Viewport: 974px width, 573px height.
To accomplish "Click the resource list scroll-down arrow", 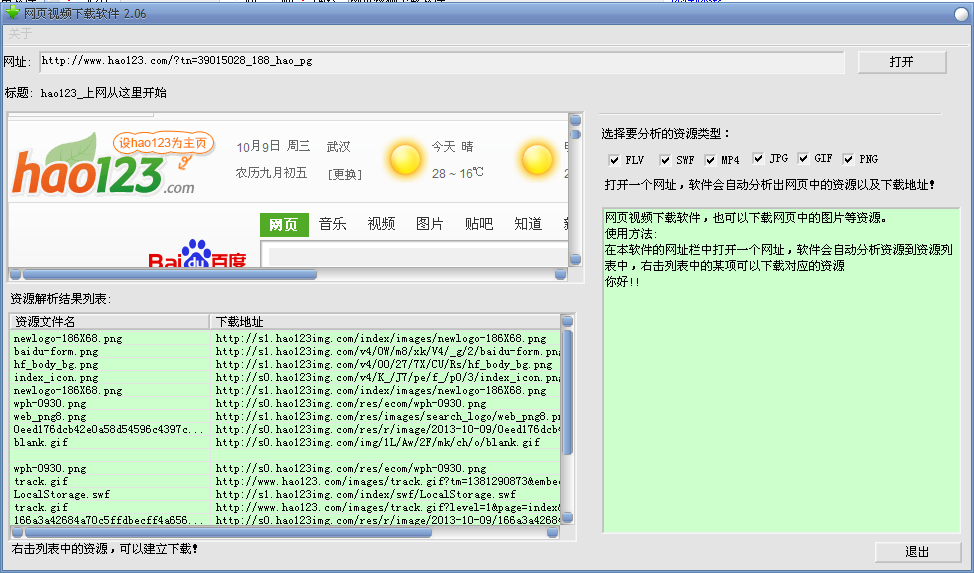I will (567, 518).
